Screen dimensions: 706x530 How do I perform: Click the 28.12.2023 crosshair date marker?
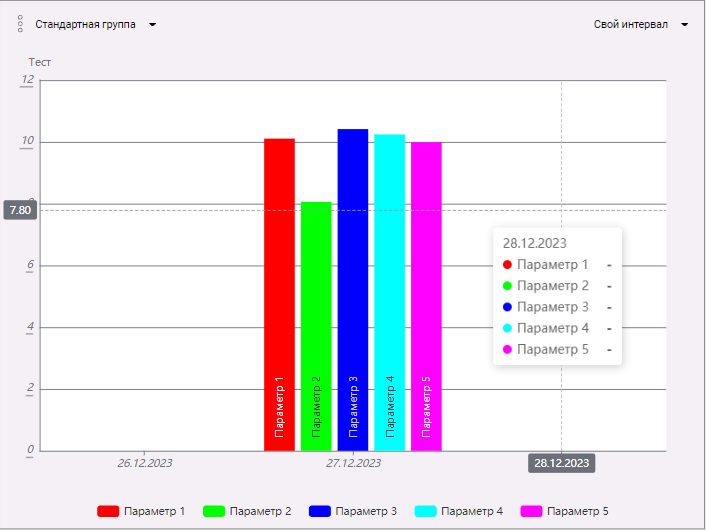[561, 463]
